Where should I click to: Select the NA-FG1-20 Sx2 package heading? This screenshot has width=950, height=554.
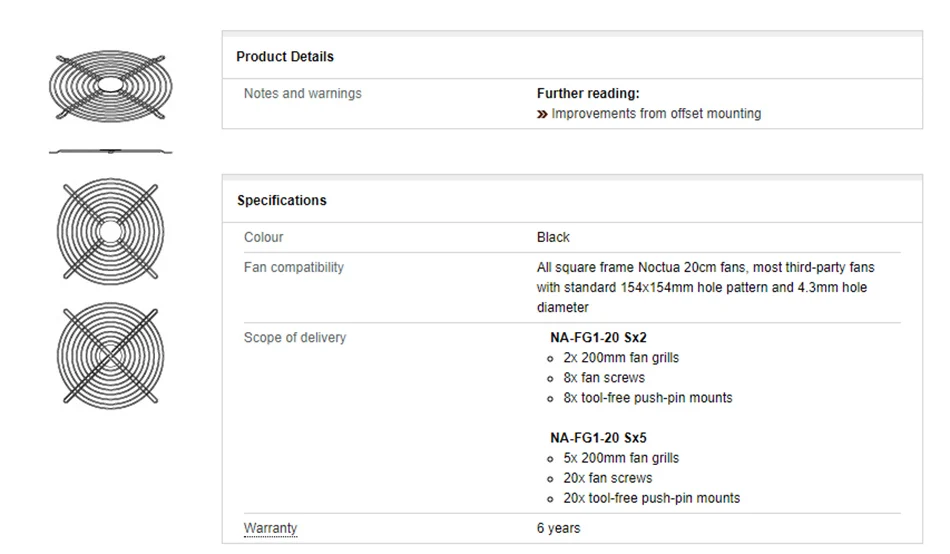[598, 338]
